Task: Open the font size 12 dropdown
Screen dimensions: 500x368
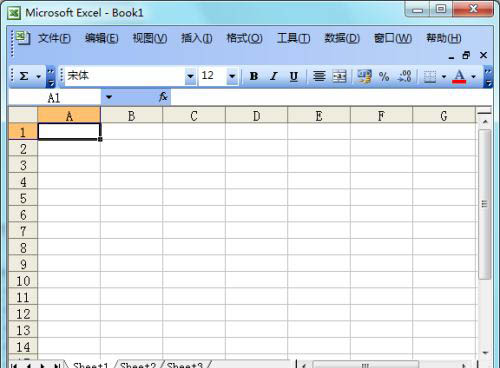Action: (x=232, y=76)
